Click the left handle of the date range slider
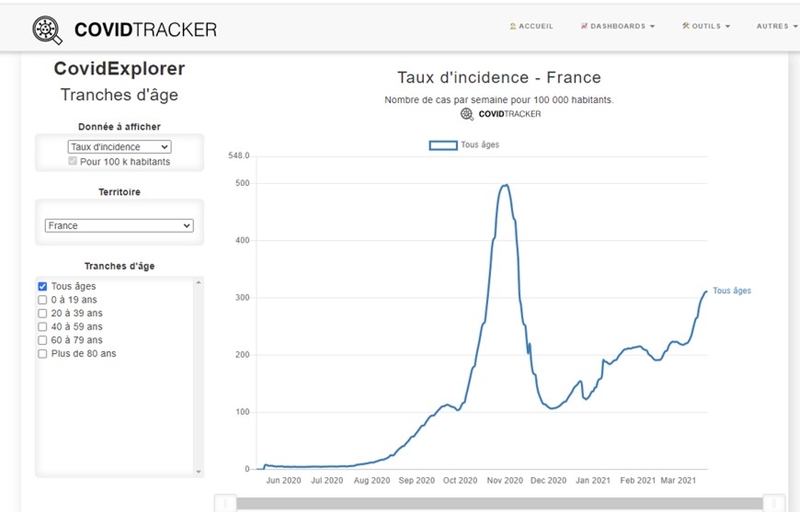Screen dimensions: 800x512 tap(225, 504)
